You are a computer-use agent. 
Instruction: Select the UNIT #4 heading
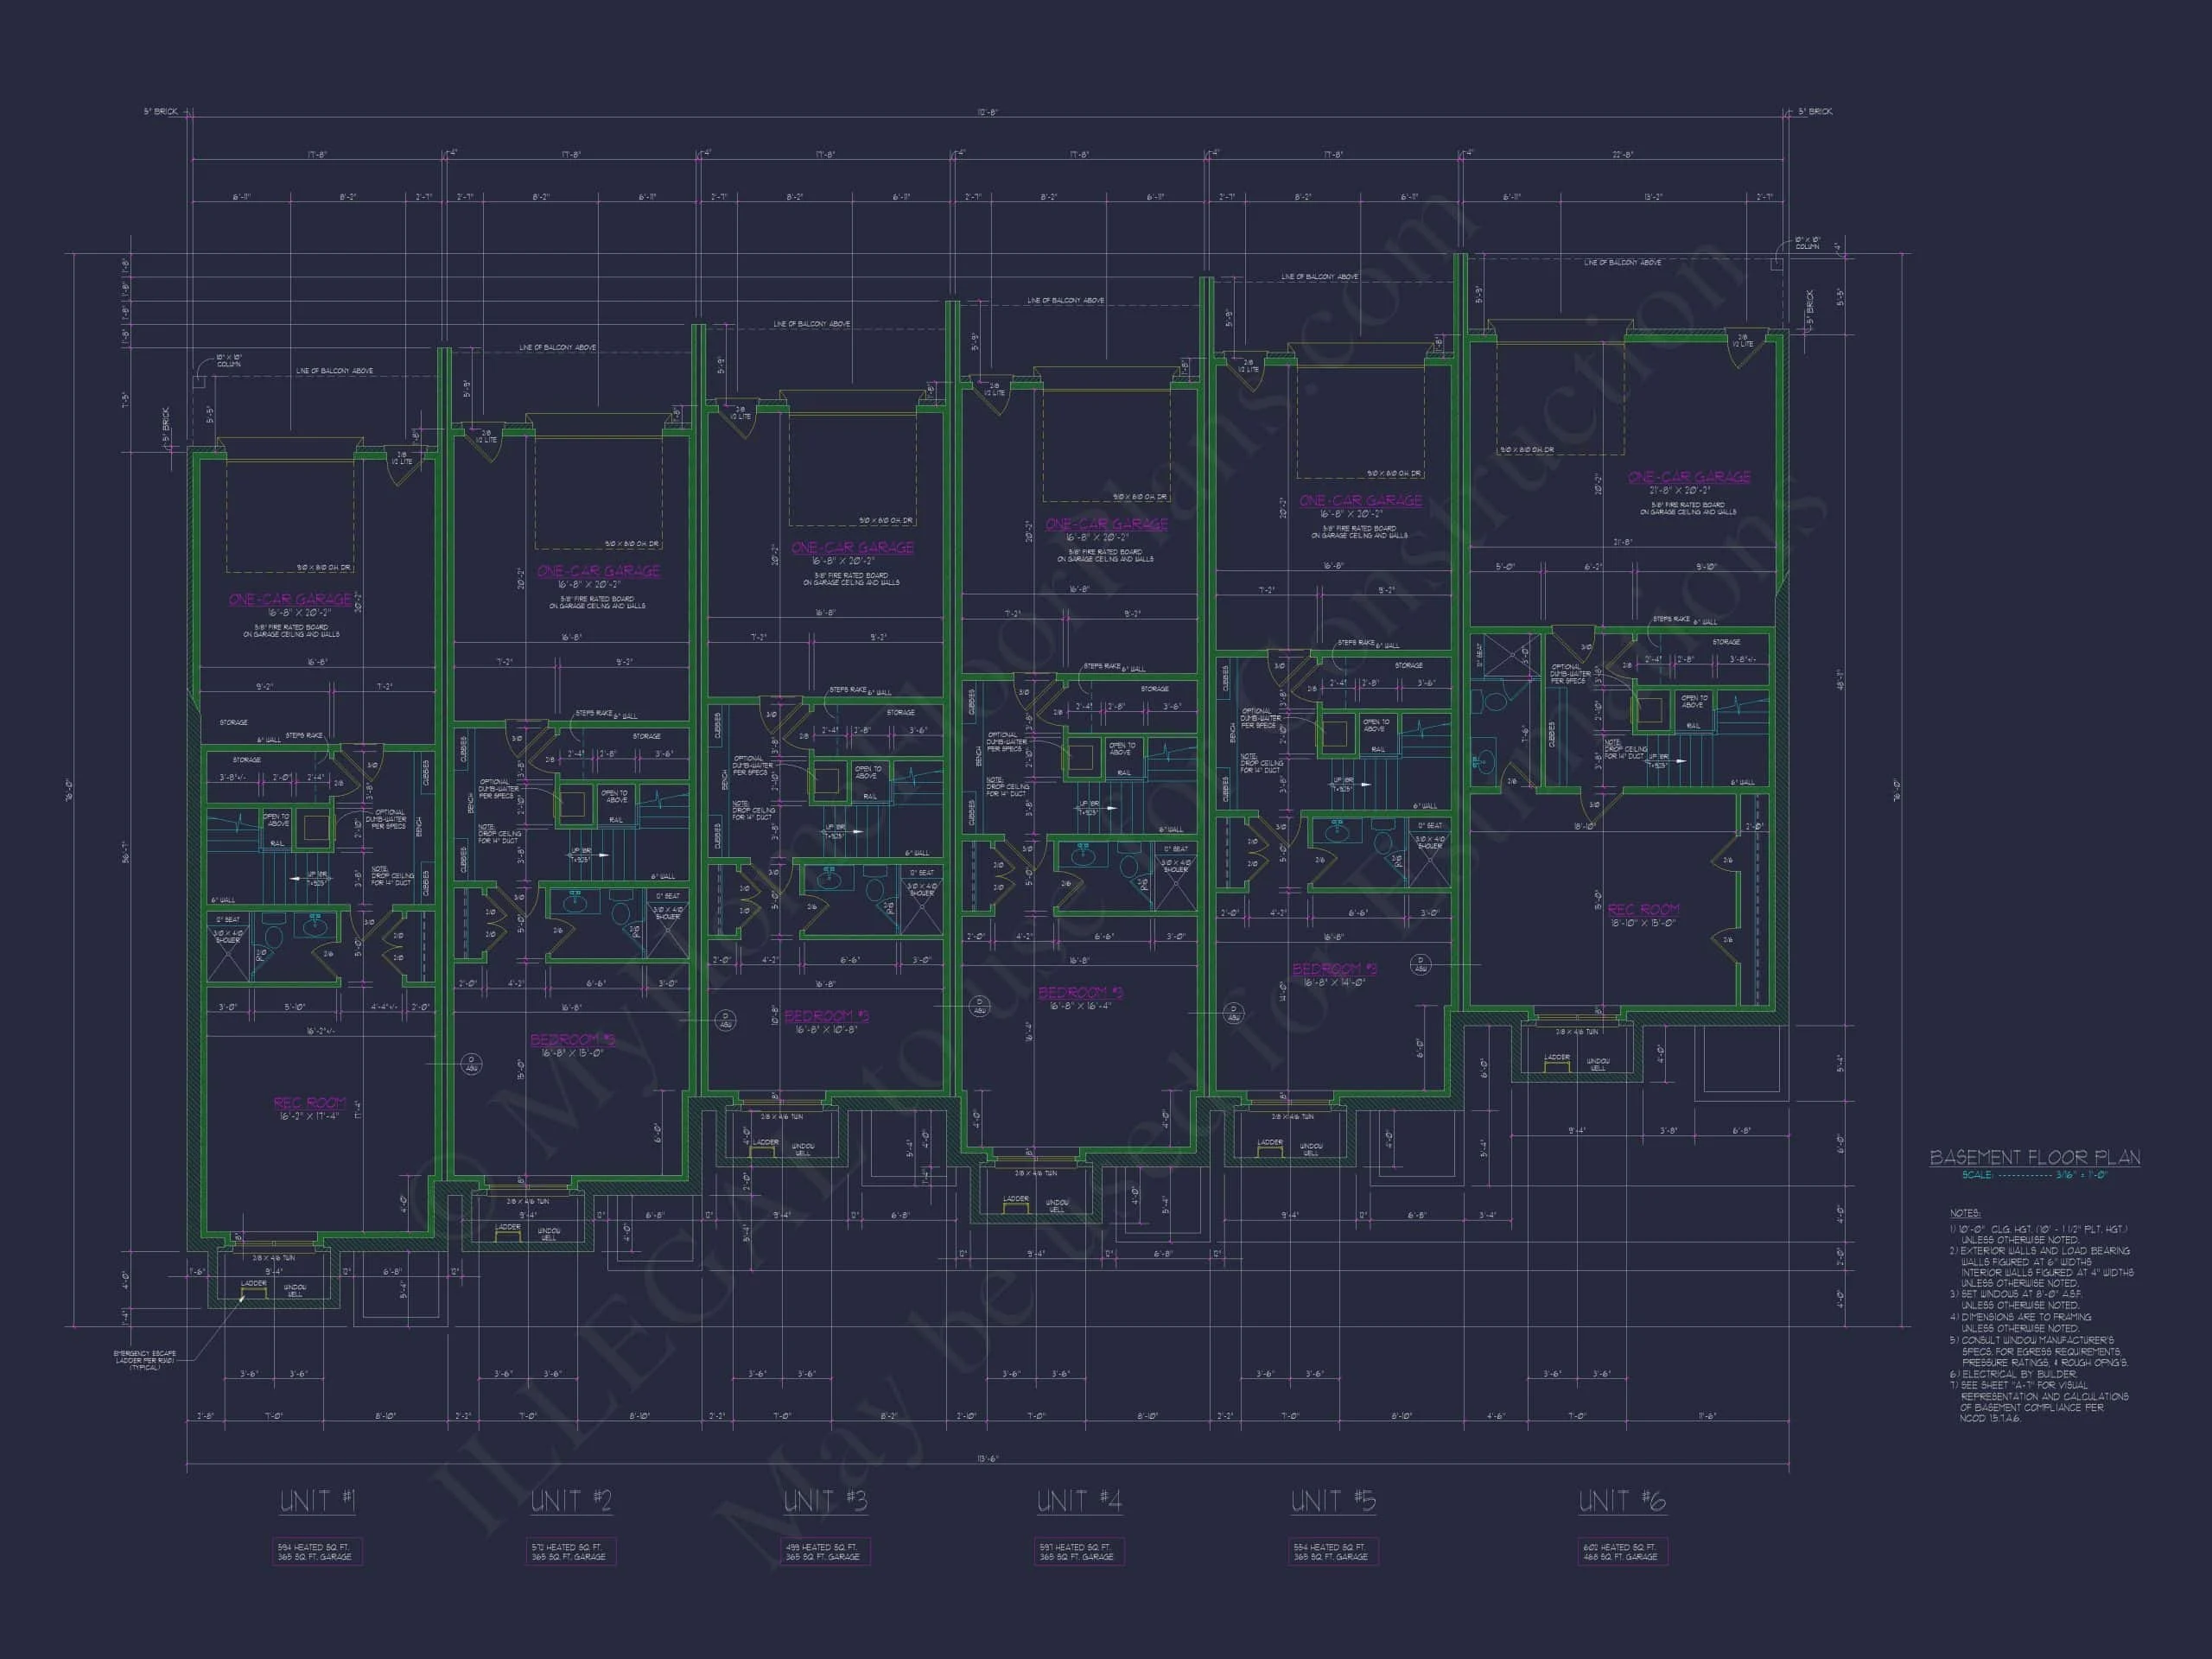(x=1079, y=1501)
